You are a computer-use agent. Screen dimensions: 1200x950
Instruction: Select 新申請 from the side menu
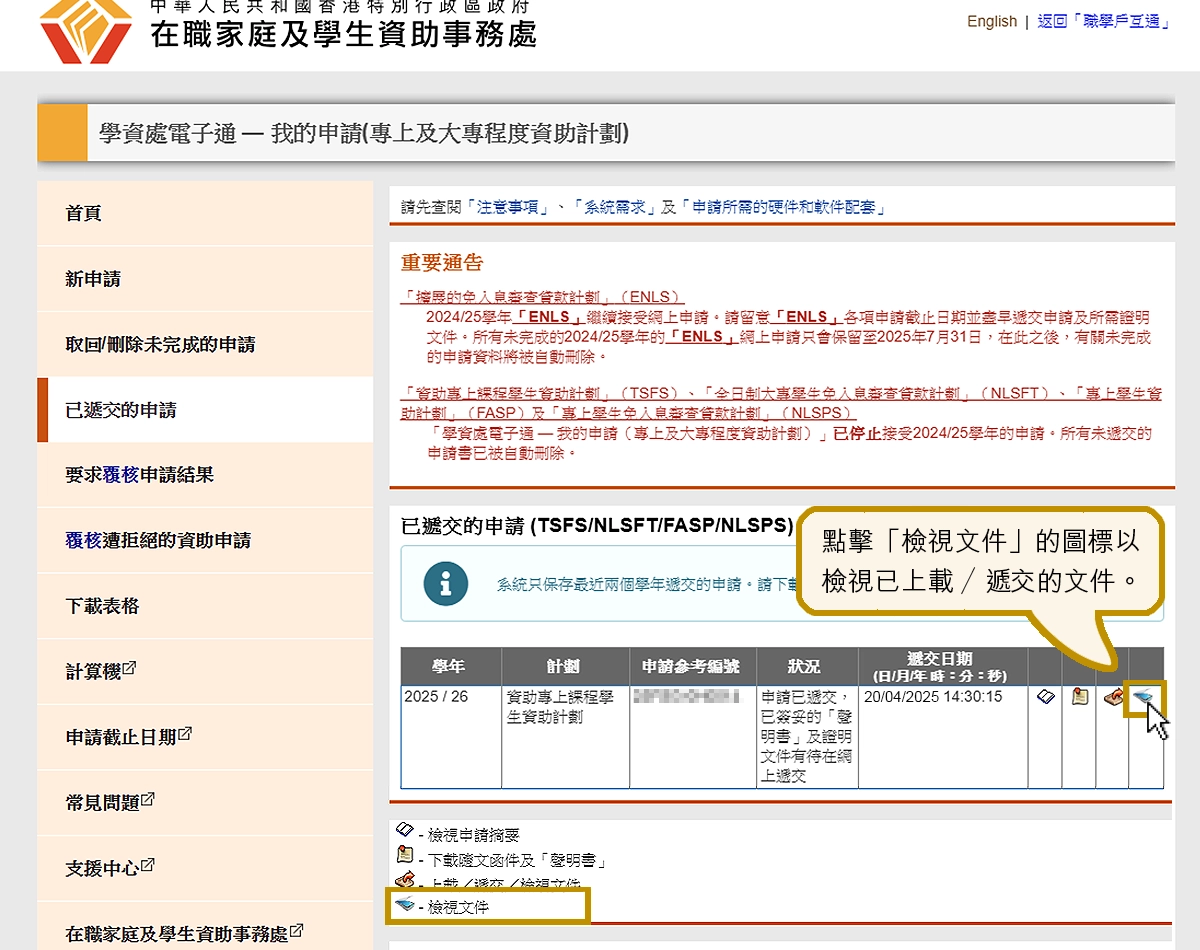point(205,279)
